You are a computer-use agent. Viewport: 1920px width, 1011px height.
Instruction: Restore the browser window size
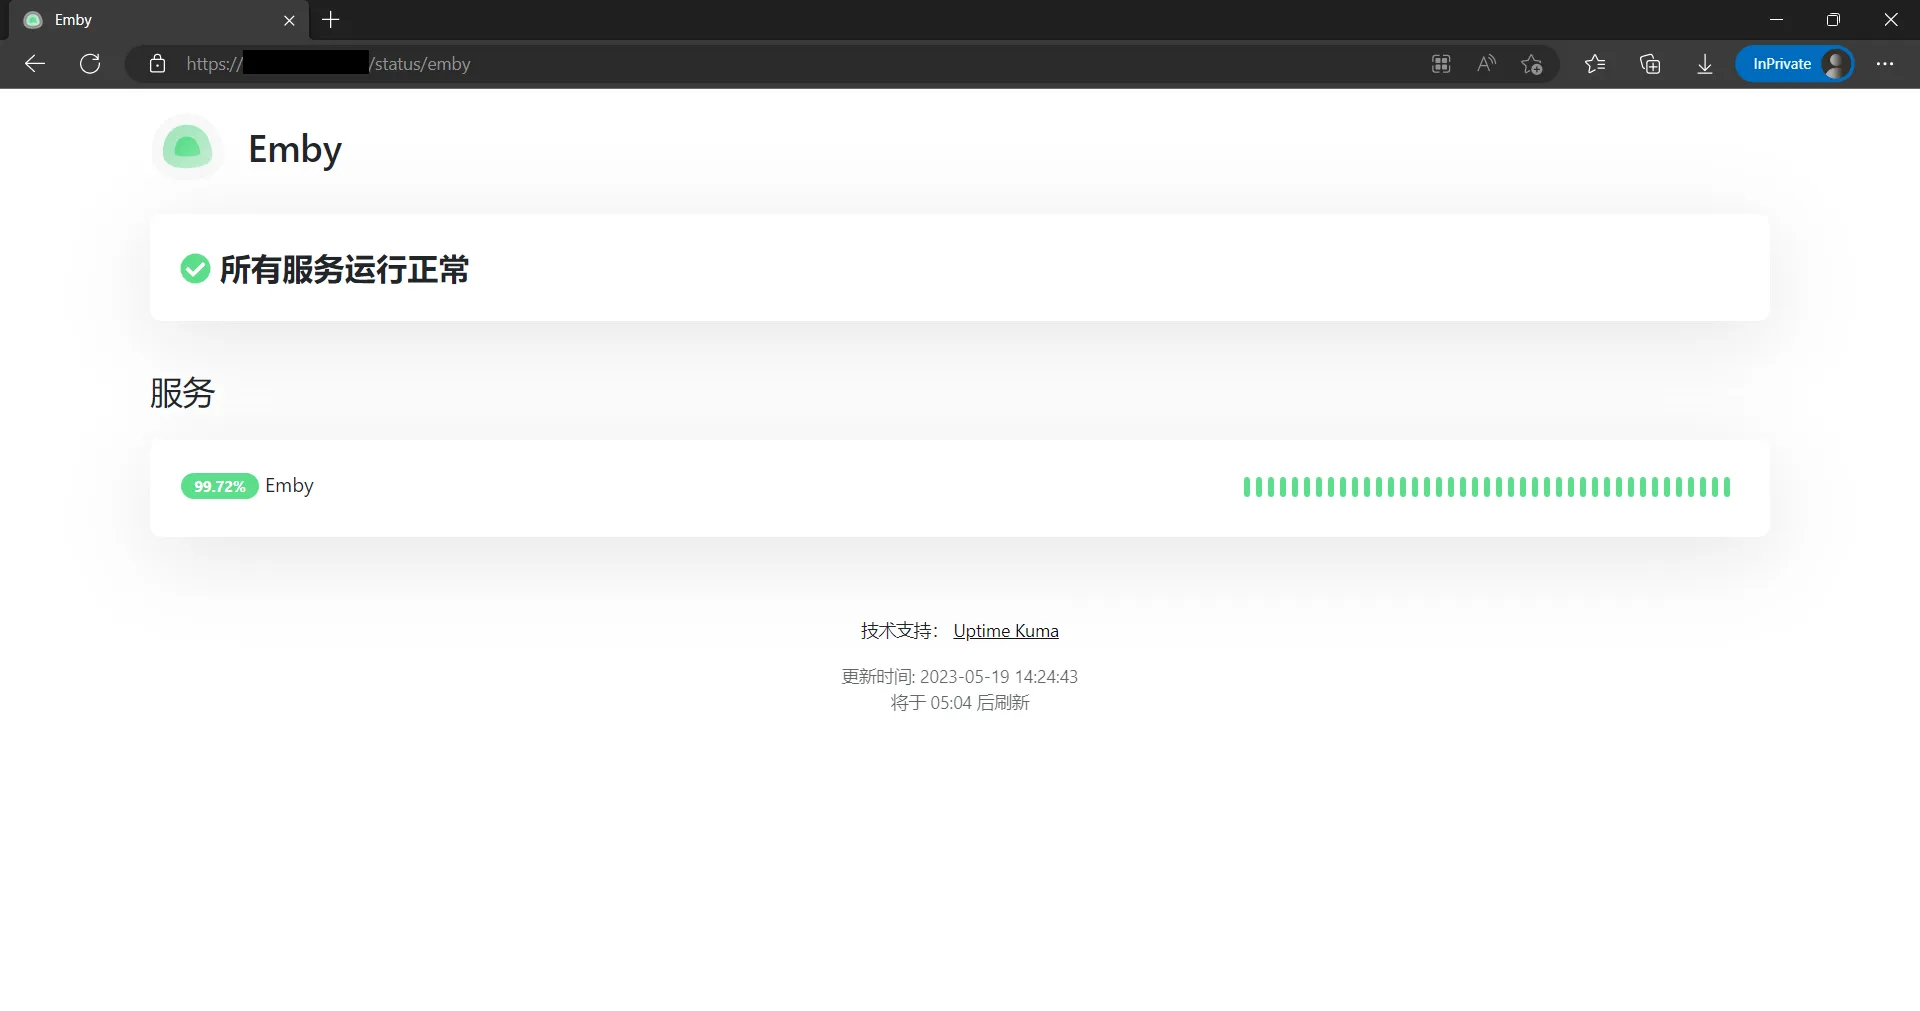pos(1833,20)
